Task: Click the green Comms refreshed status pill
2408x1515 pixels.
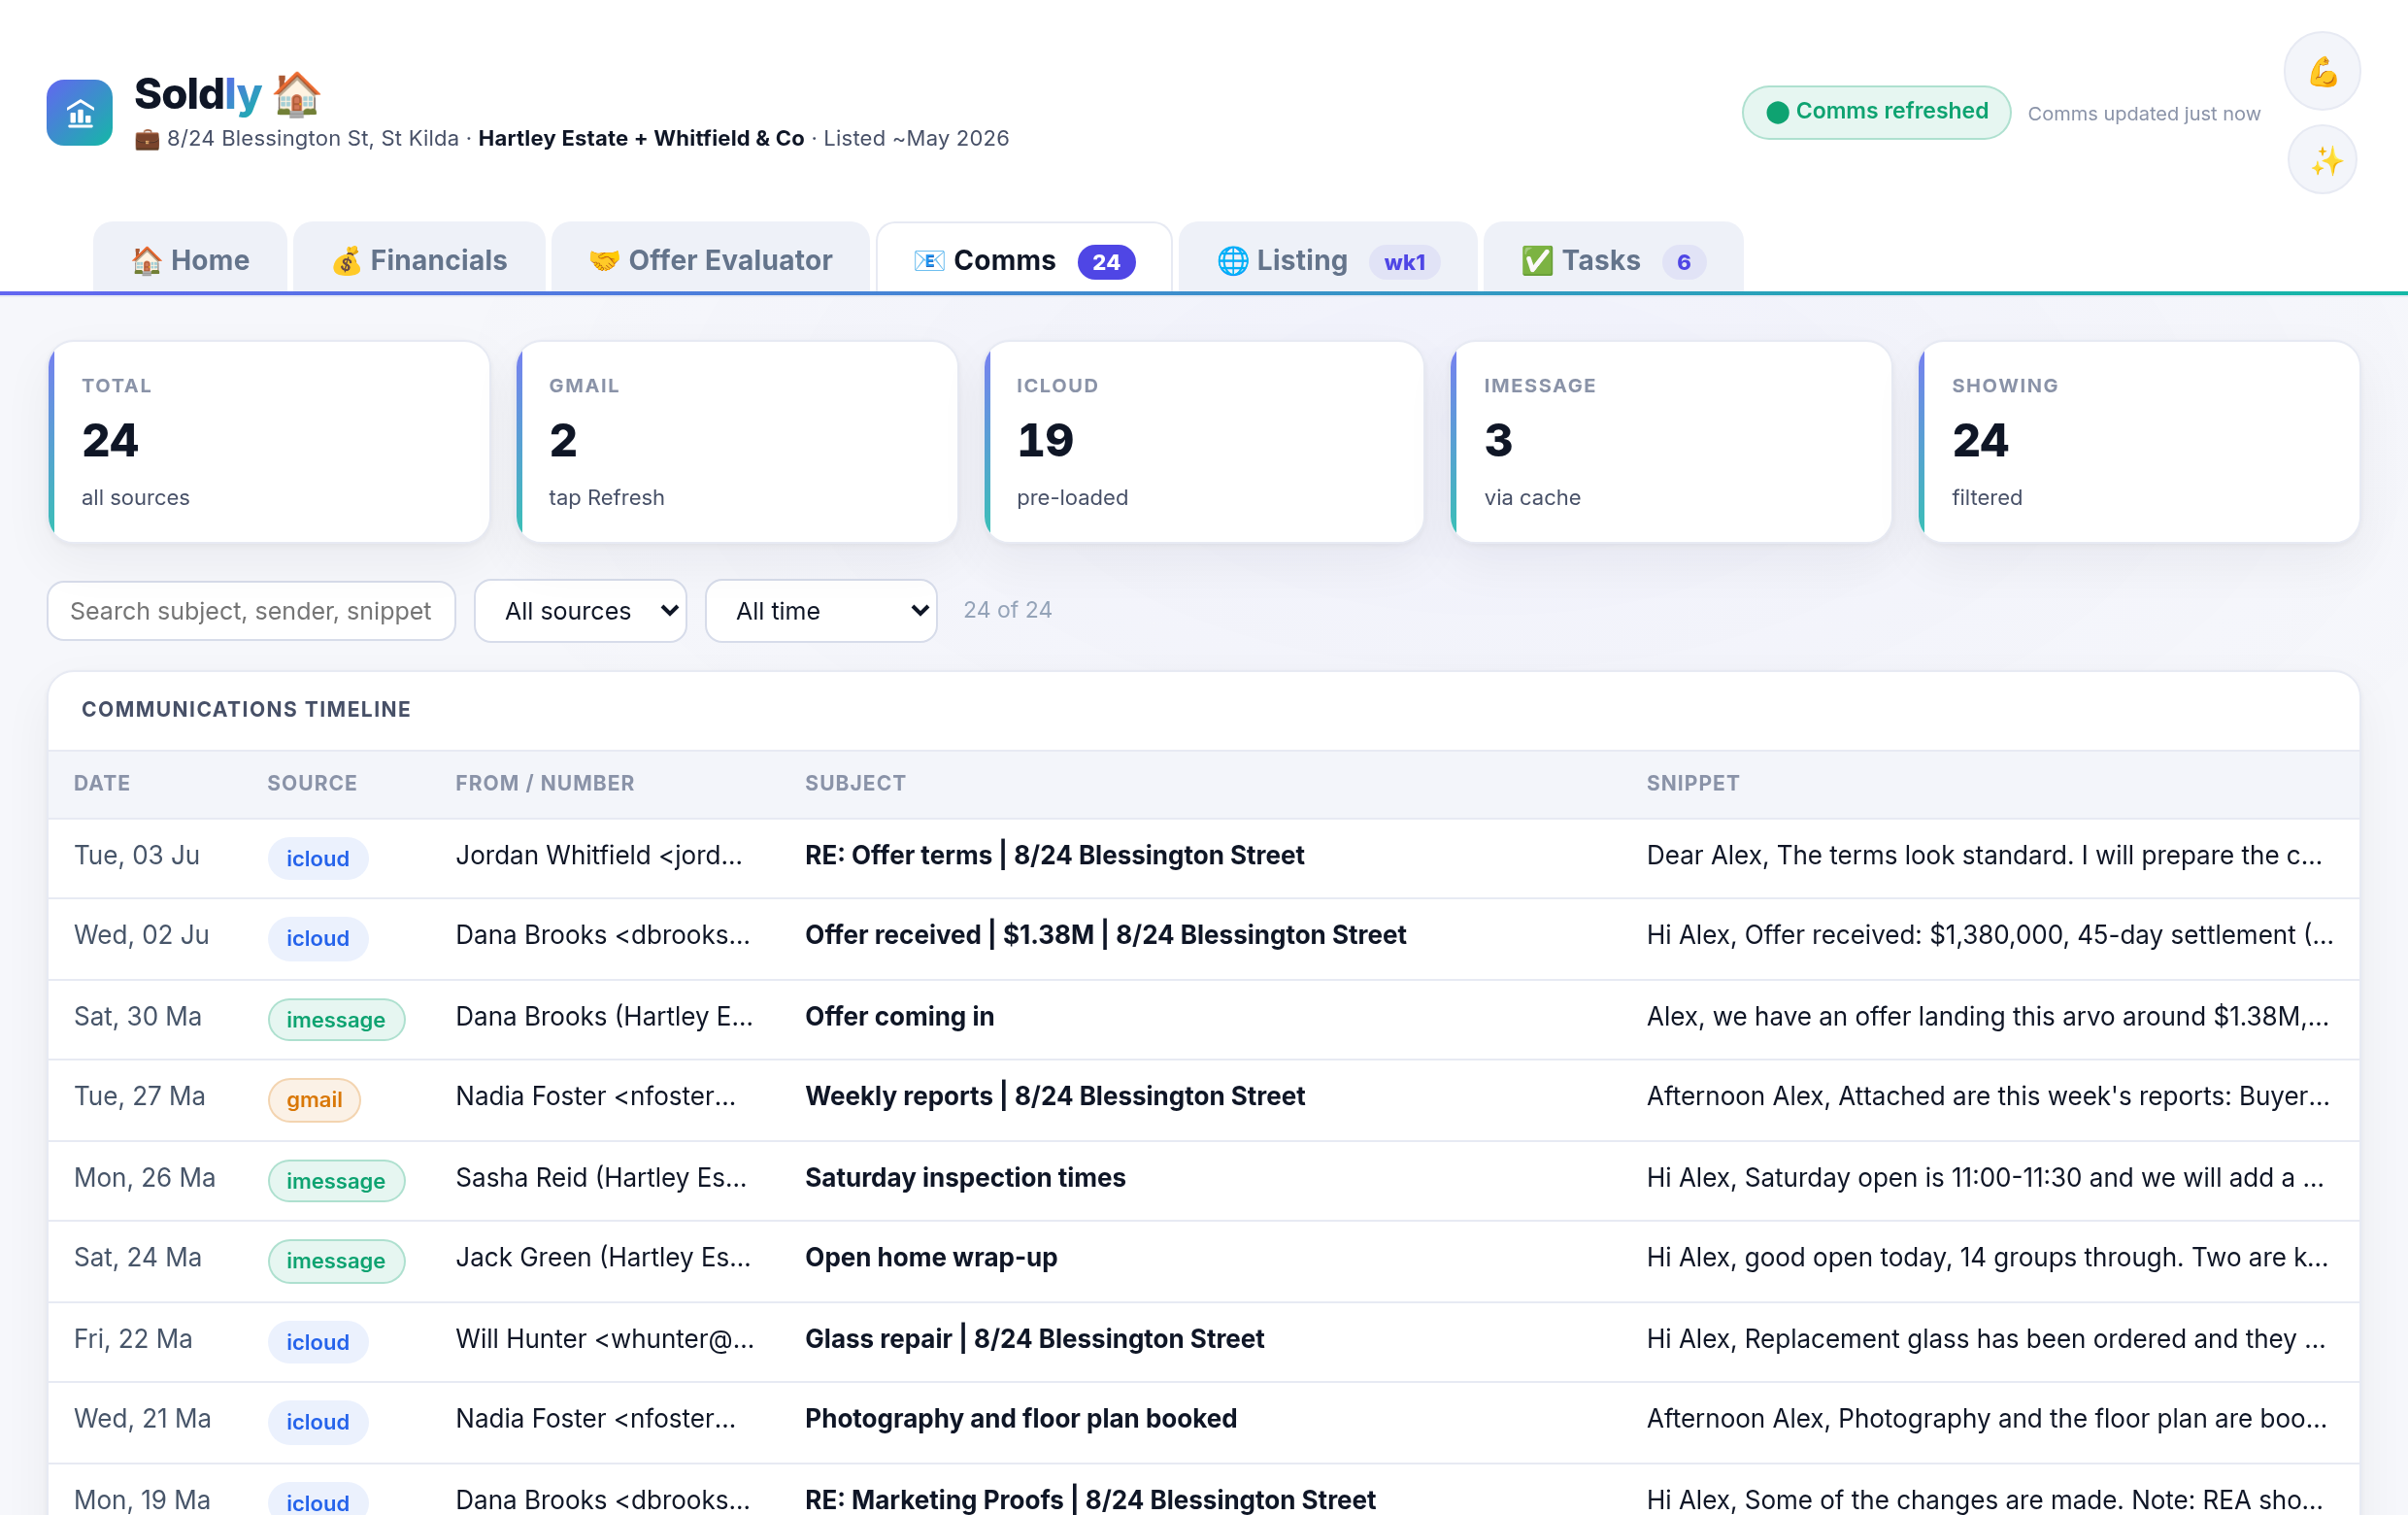Action: tap(1876, 112)
